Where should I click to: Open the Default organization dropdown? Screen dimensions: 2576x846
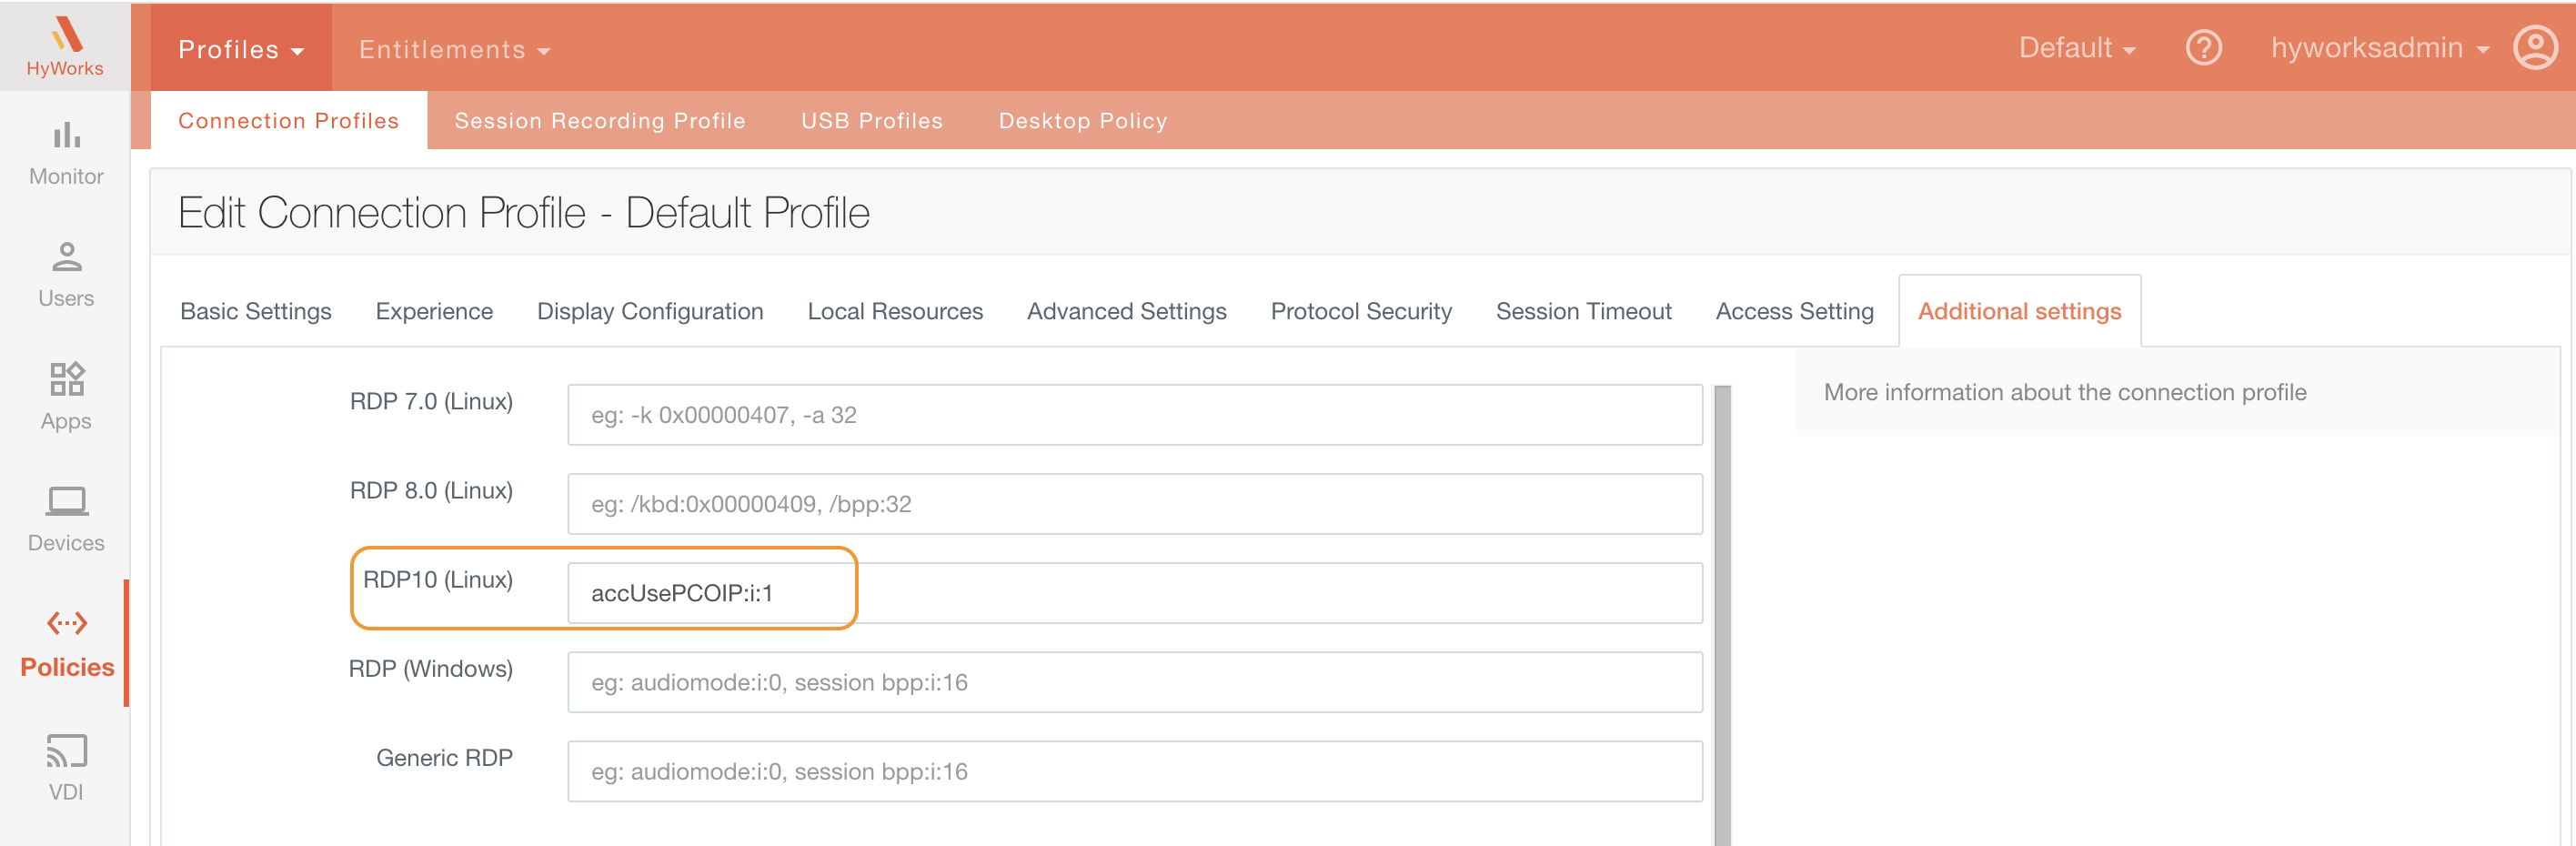point(2076,48)
